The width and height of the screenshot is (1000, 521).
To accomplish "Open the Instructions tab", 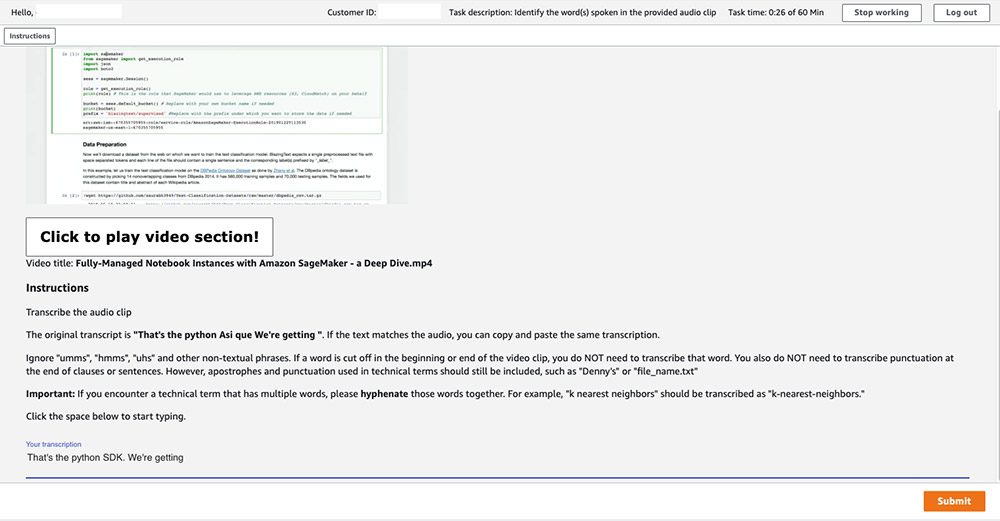I will pos(30,36).
